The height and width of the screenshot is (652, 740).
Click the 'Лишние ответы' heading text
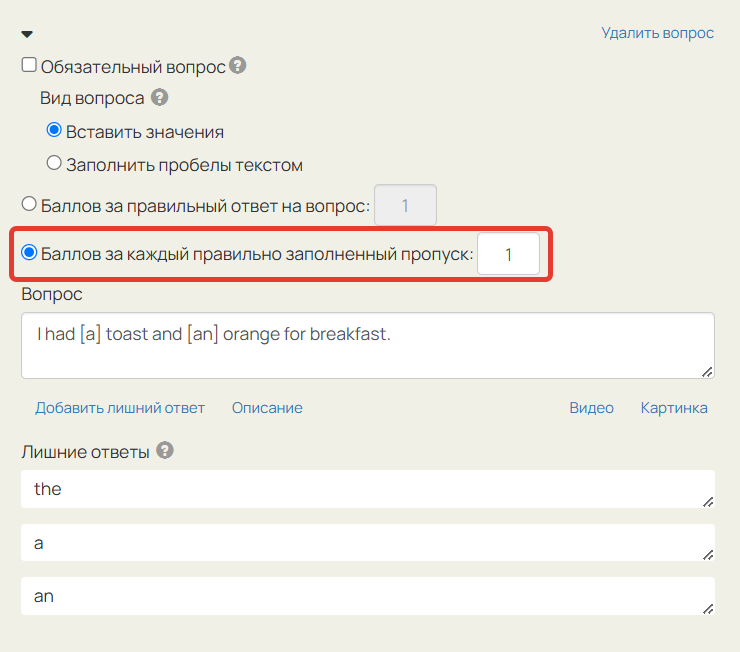point(85,452)
